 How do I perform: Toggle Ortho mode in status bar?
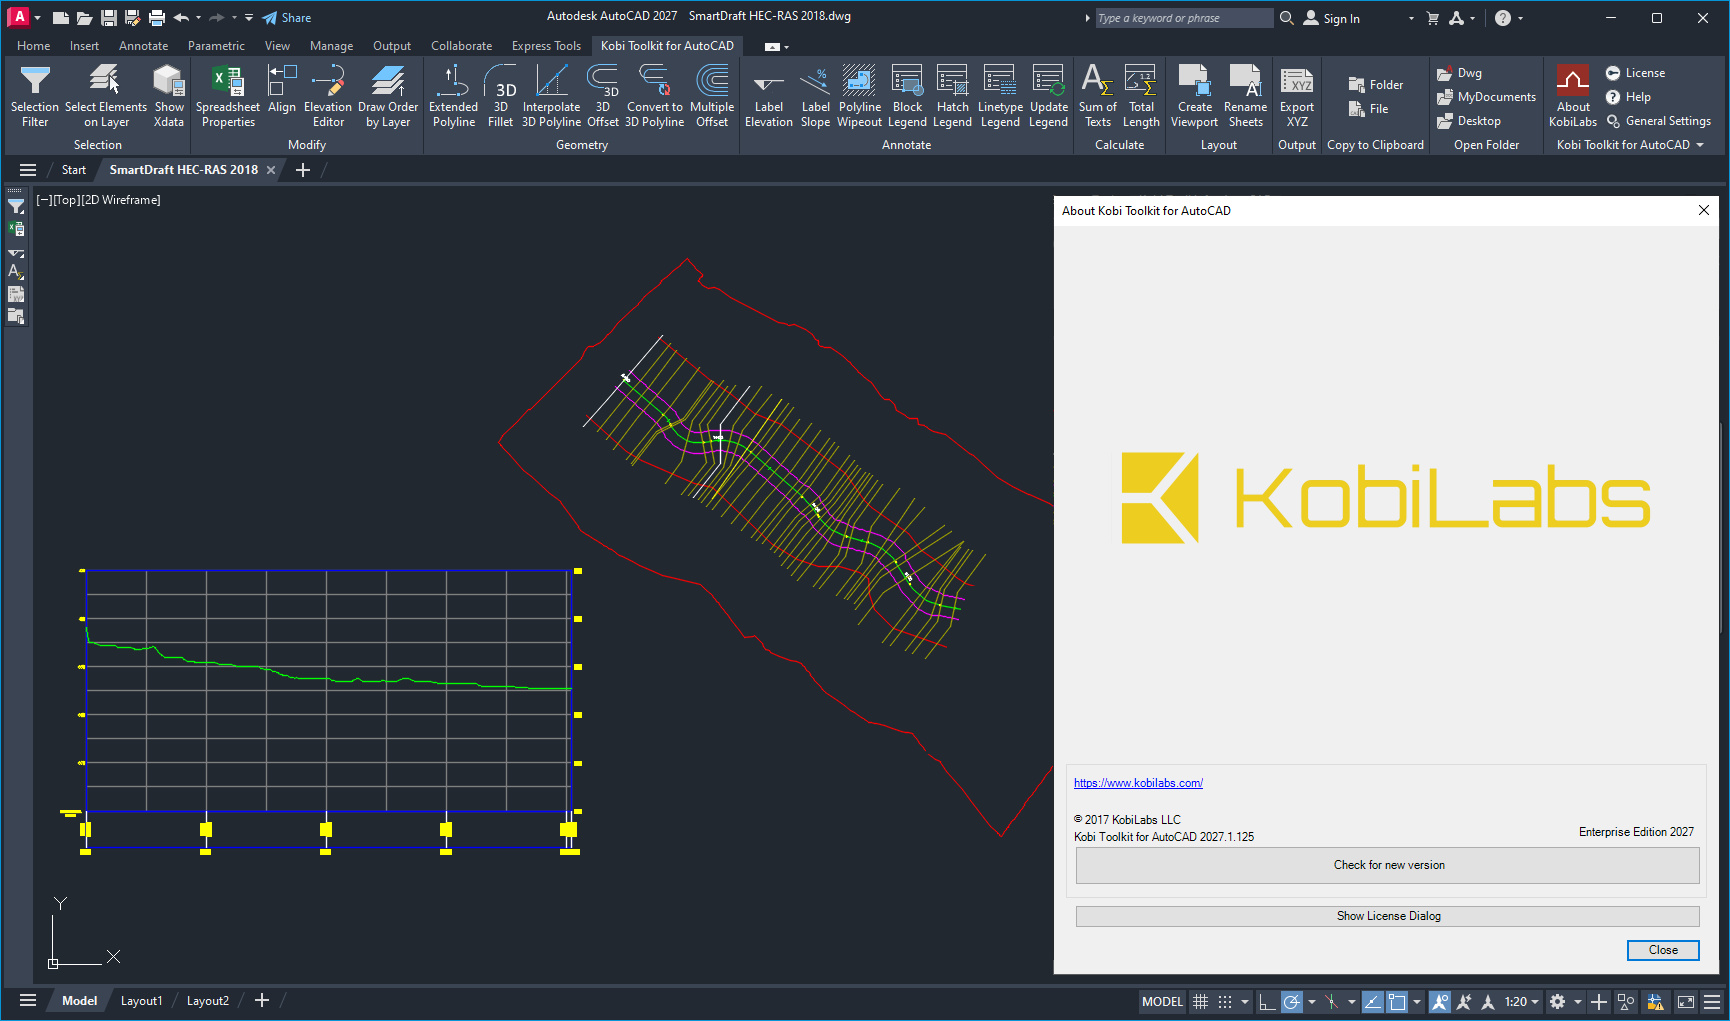[1267, 1001]
